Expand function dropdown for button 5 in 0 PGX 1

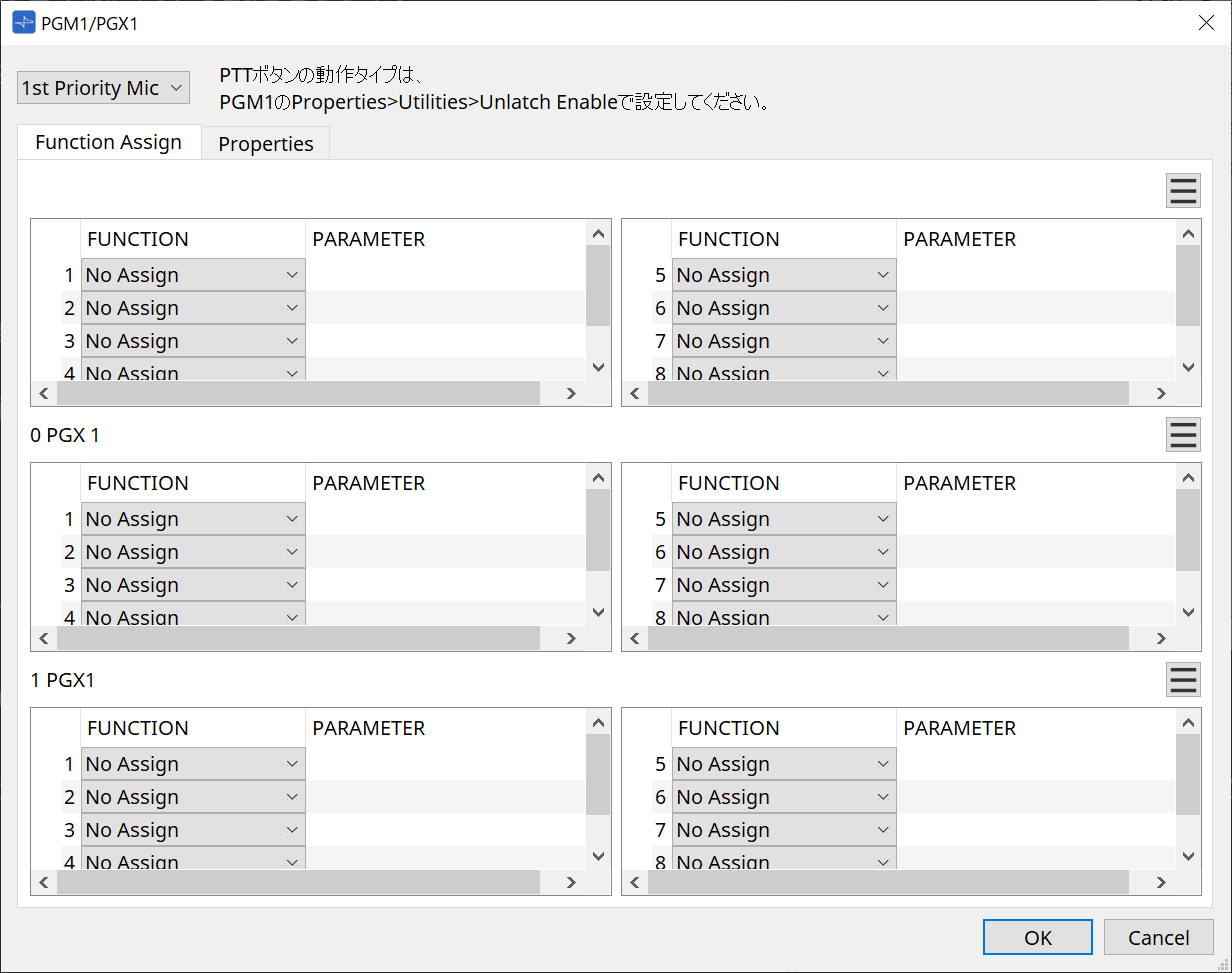click(783, 519)
